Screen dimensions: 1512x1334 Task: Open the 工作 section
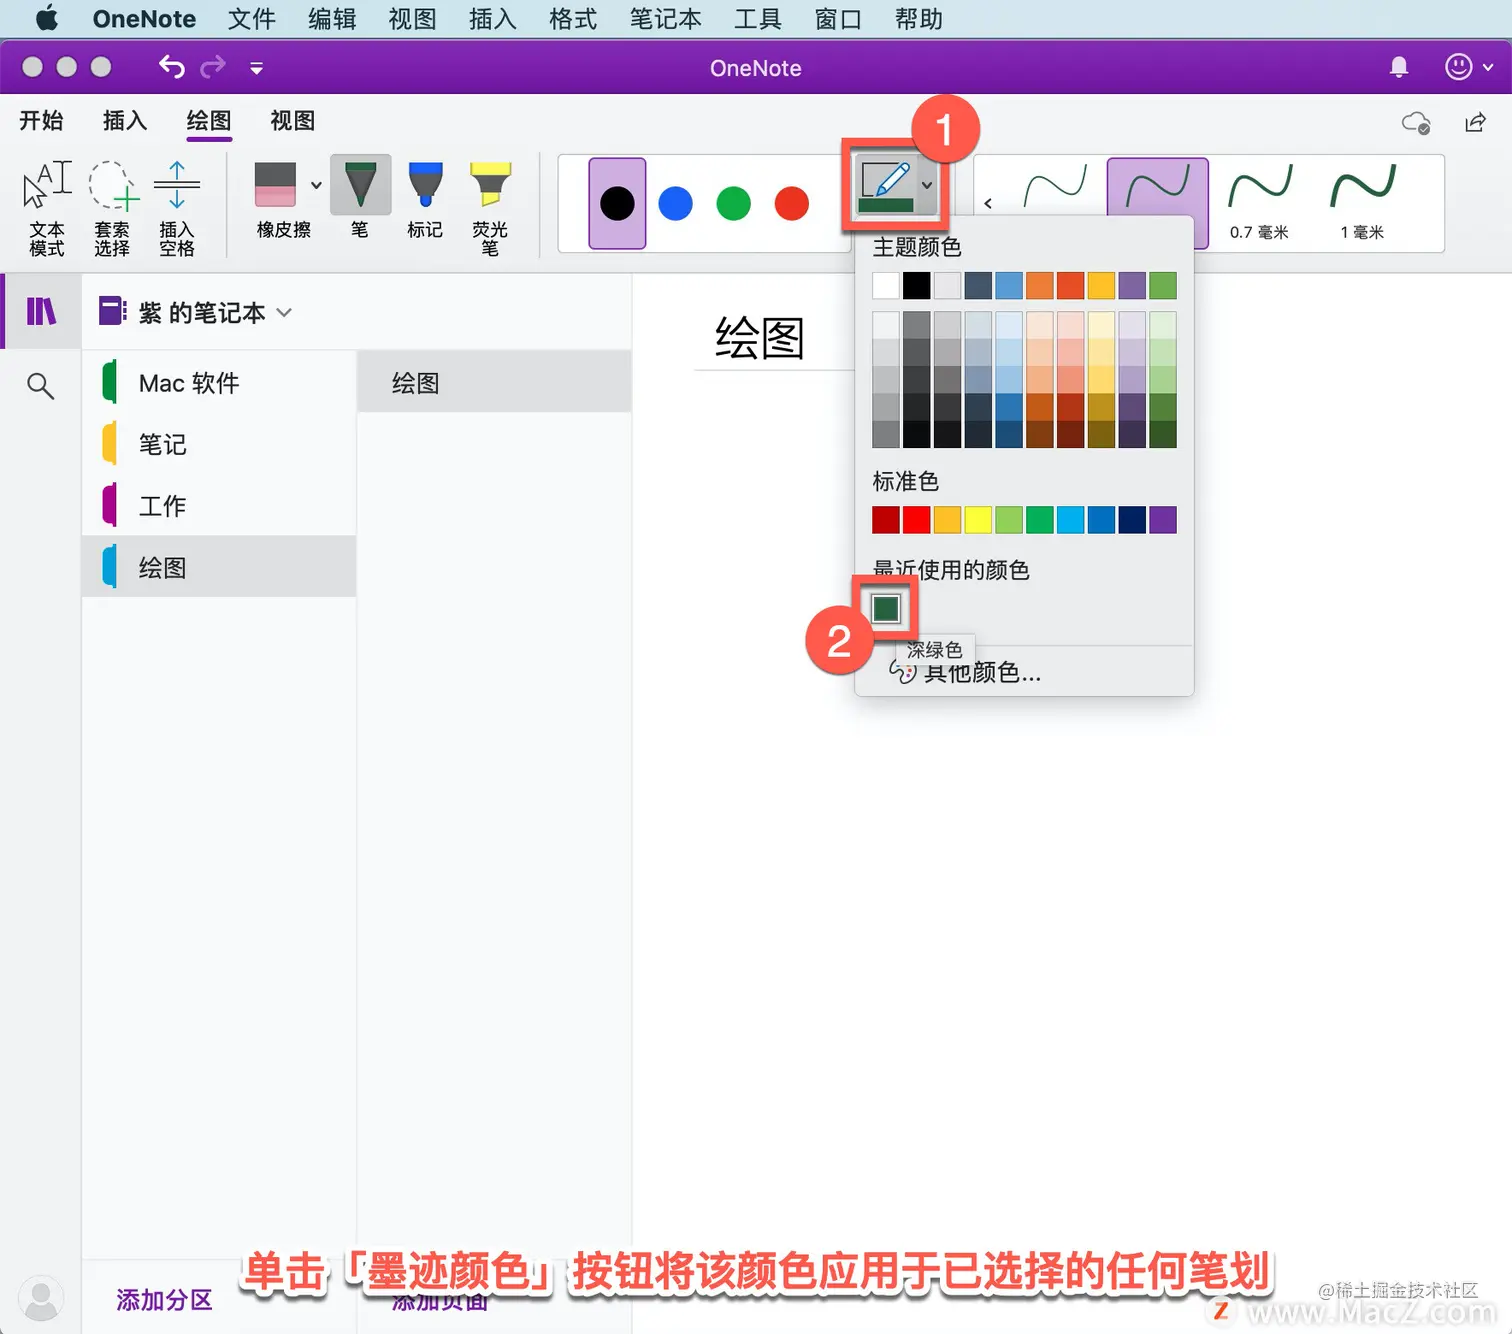coord(219,506)
